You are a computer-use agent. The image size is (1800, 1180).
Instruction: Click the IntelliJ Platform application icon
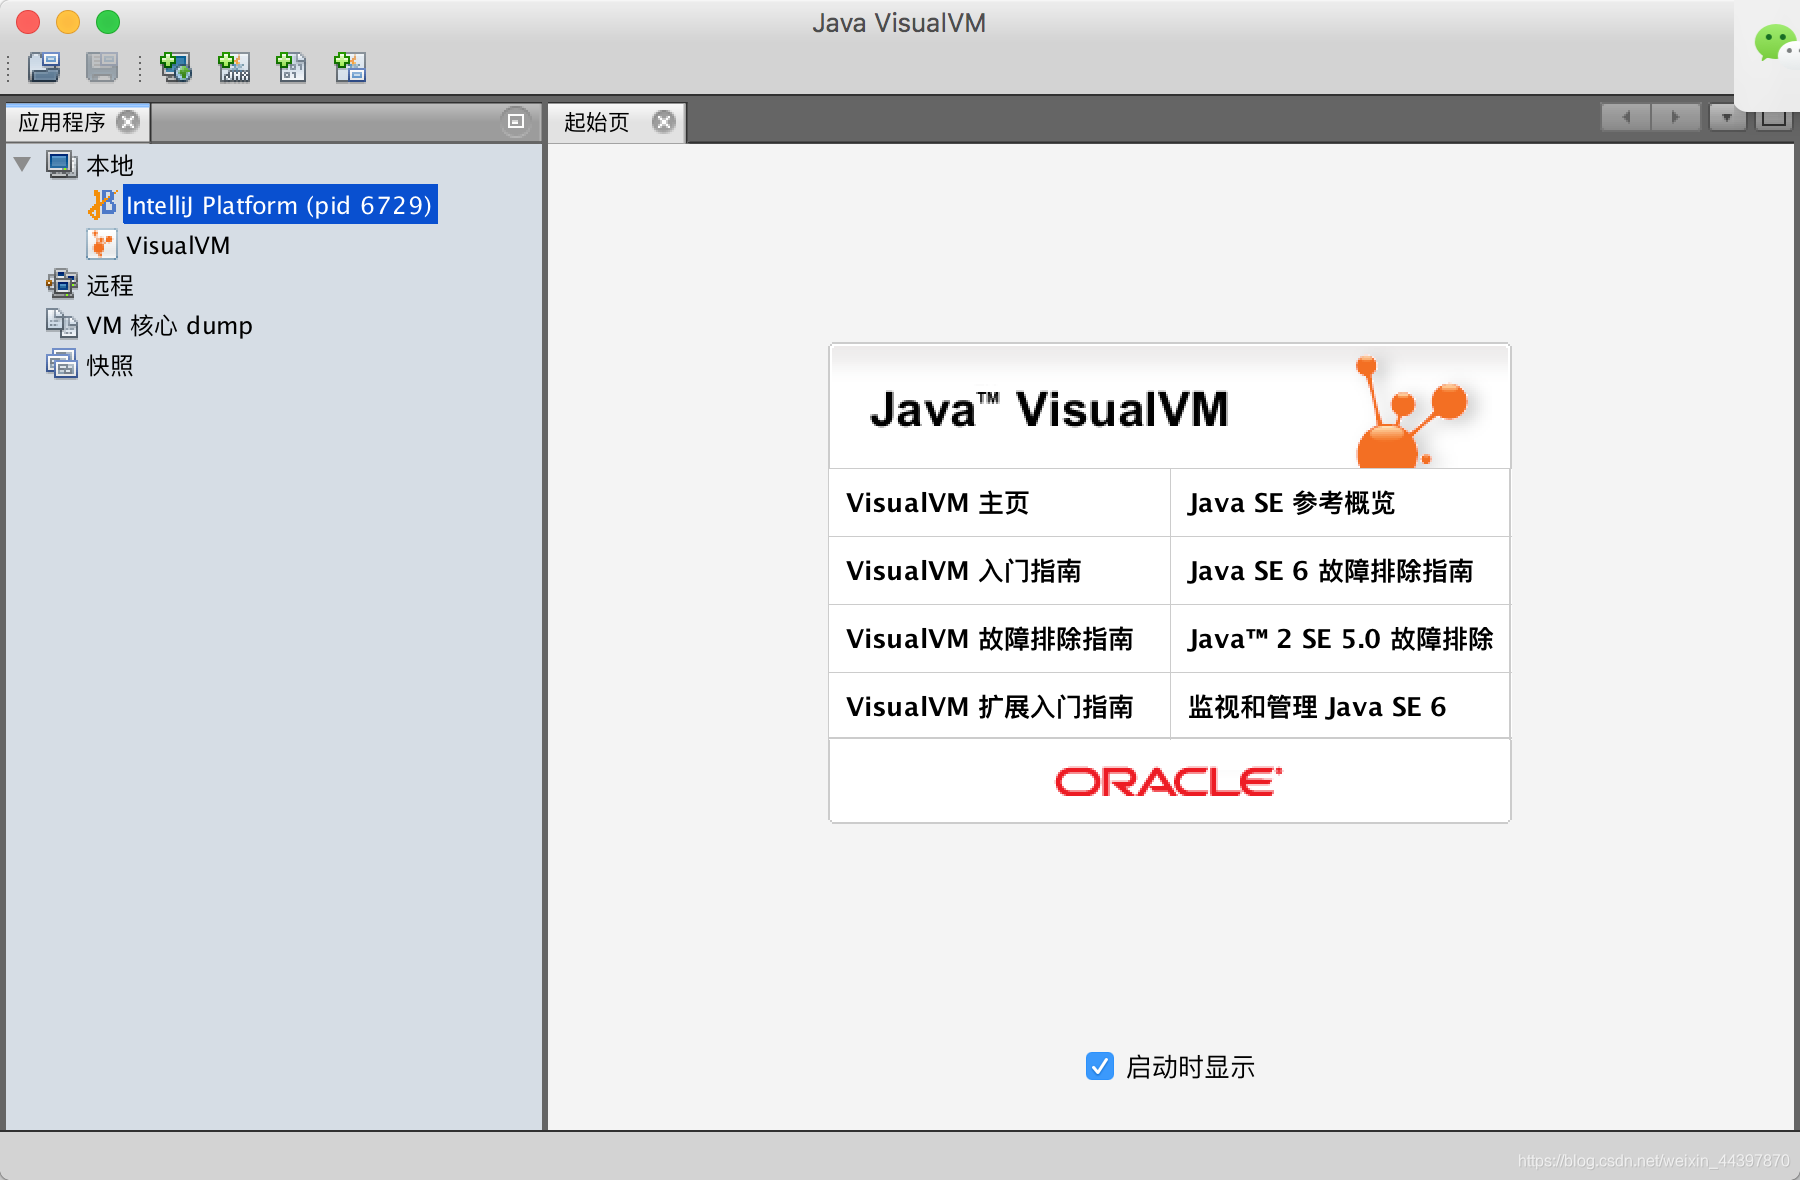pos(102,204)
